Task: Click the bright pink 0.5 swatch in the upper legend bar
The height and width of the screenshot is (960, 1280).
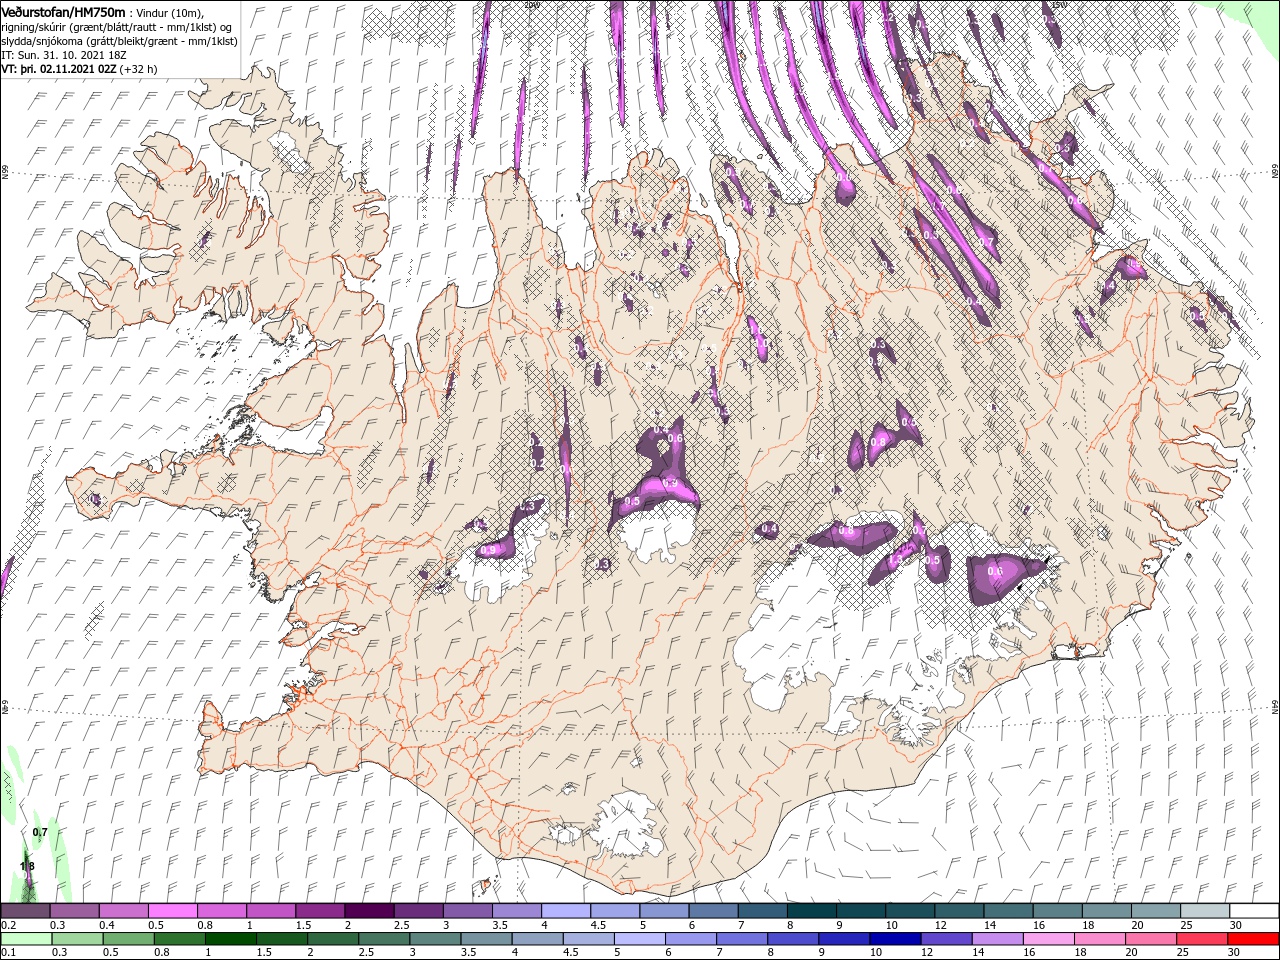Action: point(172,911)
